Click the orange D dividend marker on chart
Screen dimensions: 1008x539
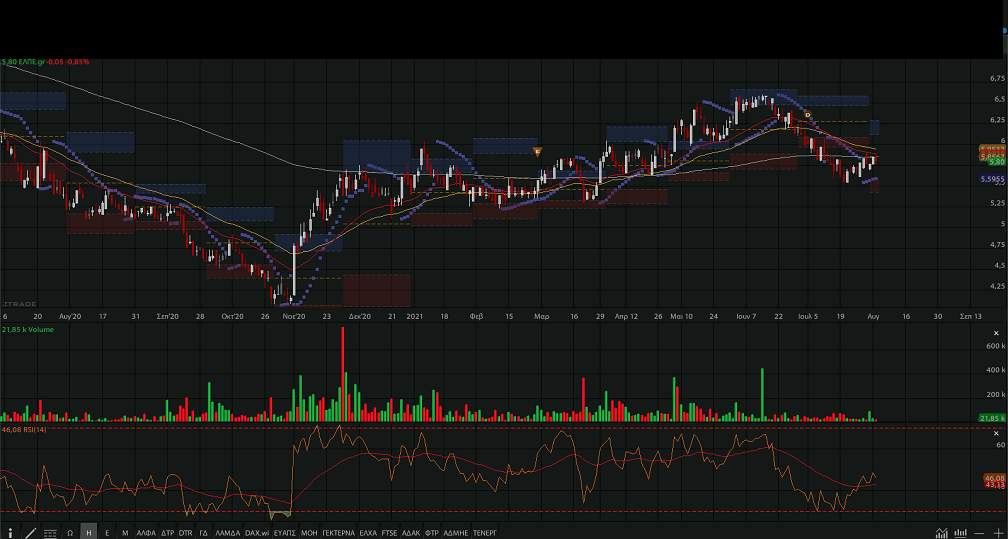click(x=808, y=115)
